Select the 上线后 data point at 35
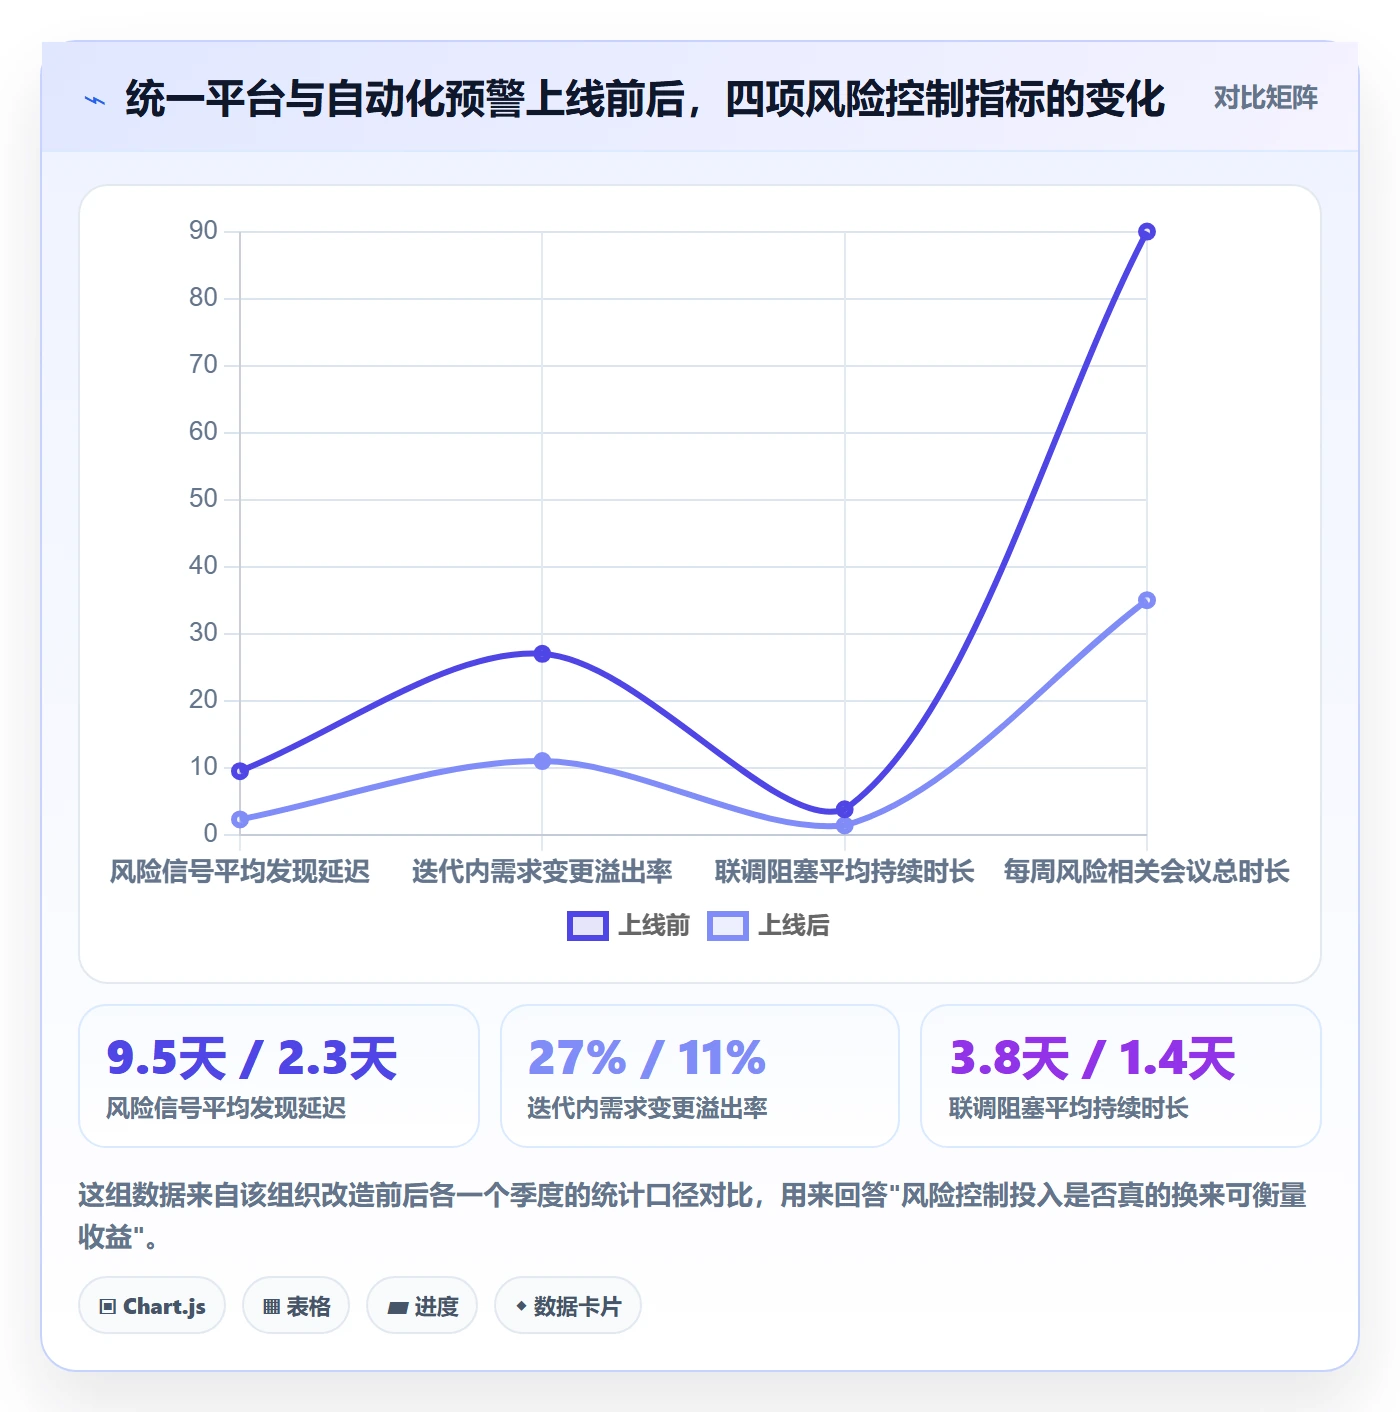Viewport: 1400px width, 1412px height. (1147, 600)
